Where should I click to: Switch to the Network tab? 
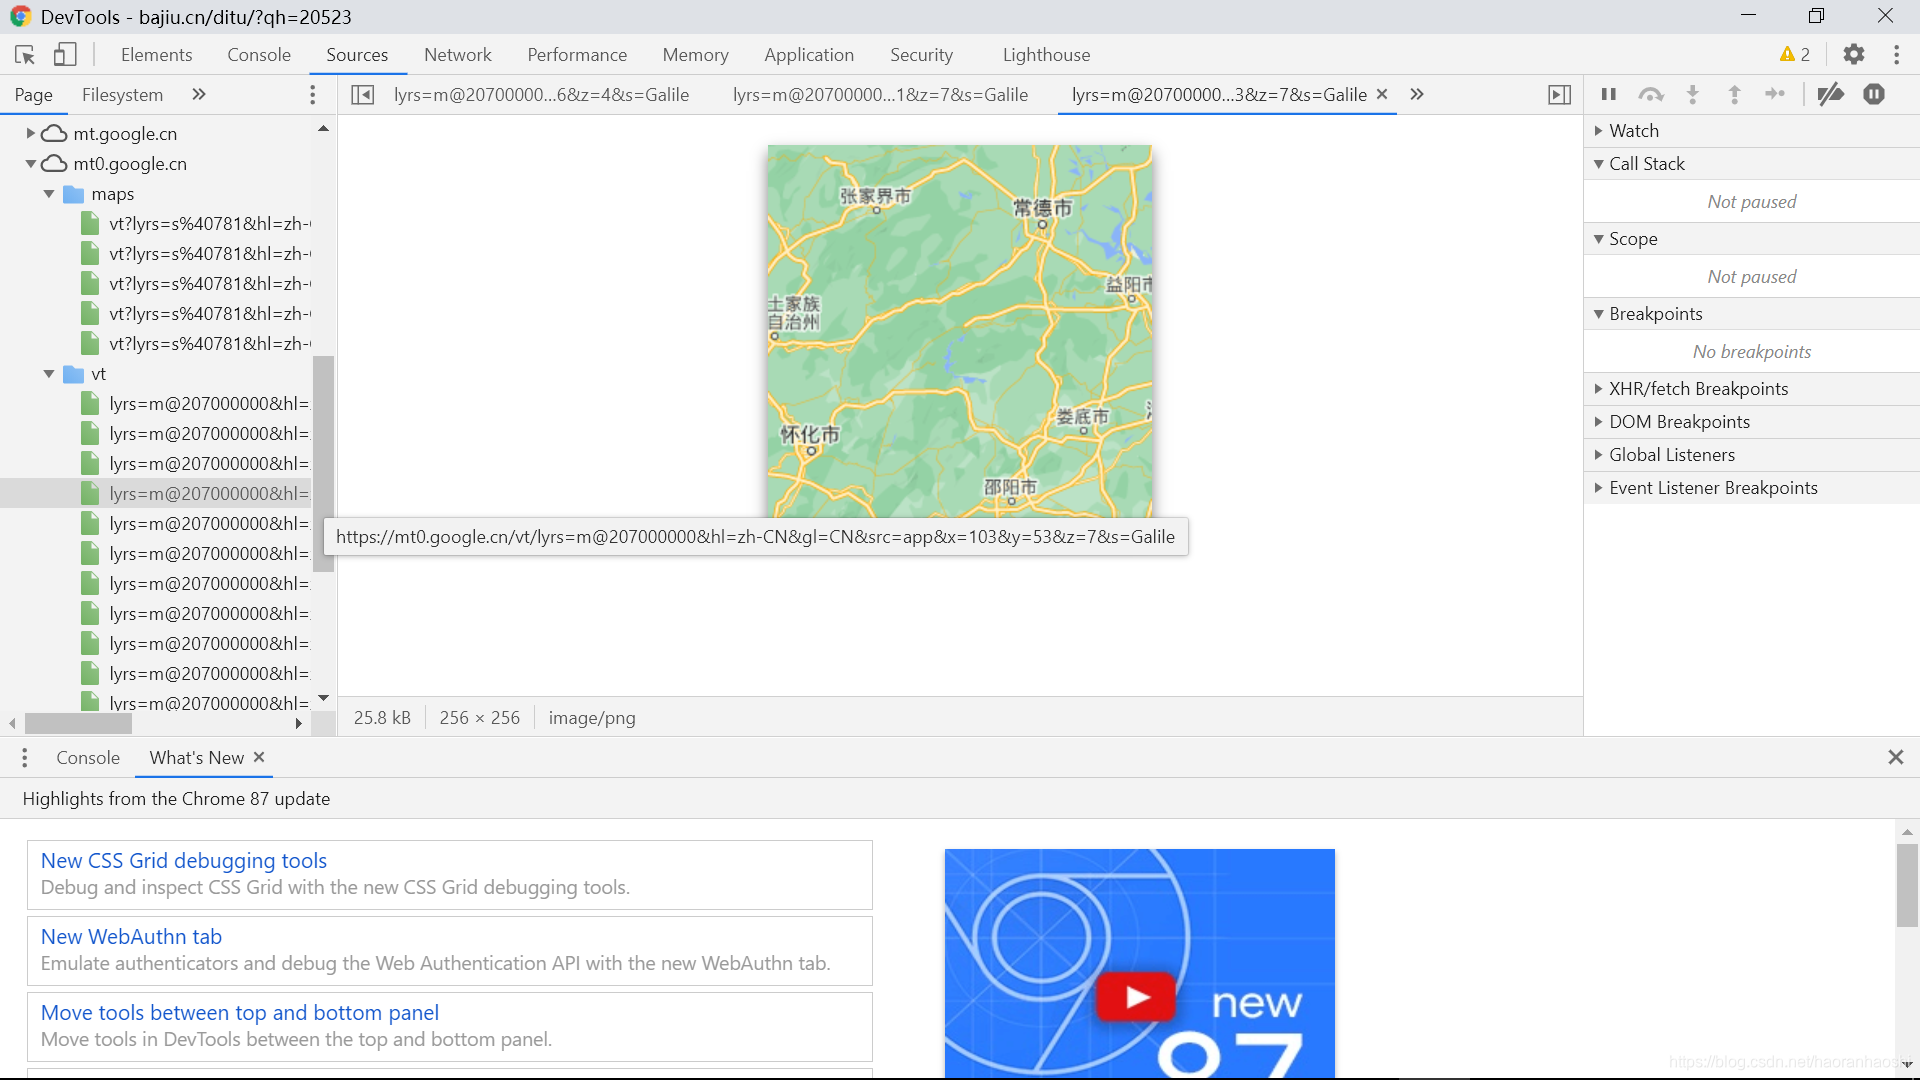tap(458, 54)
